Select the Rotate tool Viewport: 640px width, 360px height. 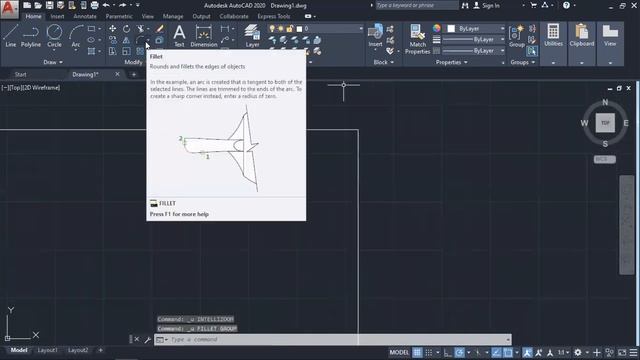click(126, 29)
